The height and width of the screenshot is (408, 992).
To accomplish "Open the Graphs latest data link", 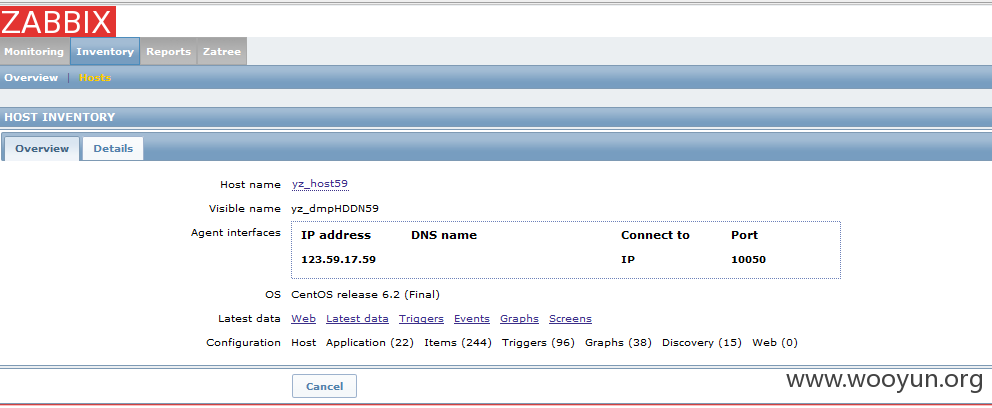I will coord(519,319).
